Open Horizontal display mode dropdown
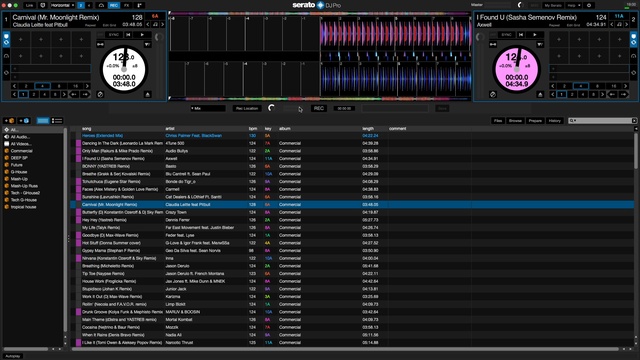 point(62,5)
